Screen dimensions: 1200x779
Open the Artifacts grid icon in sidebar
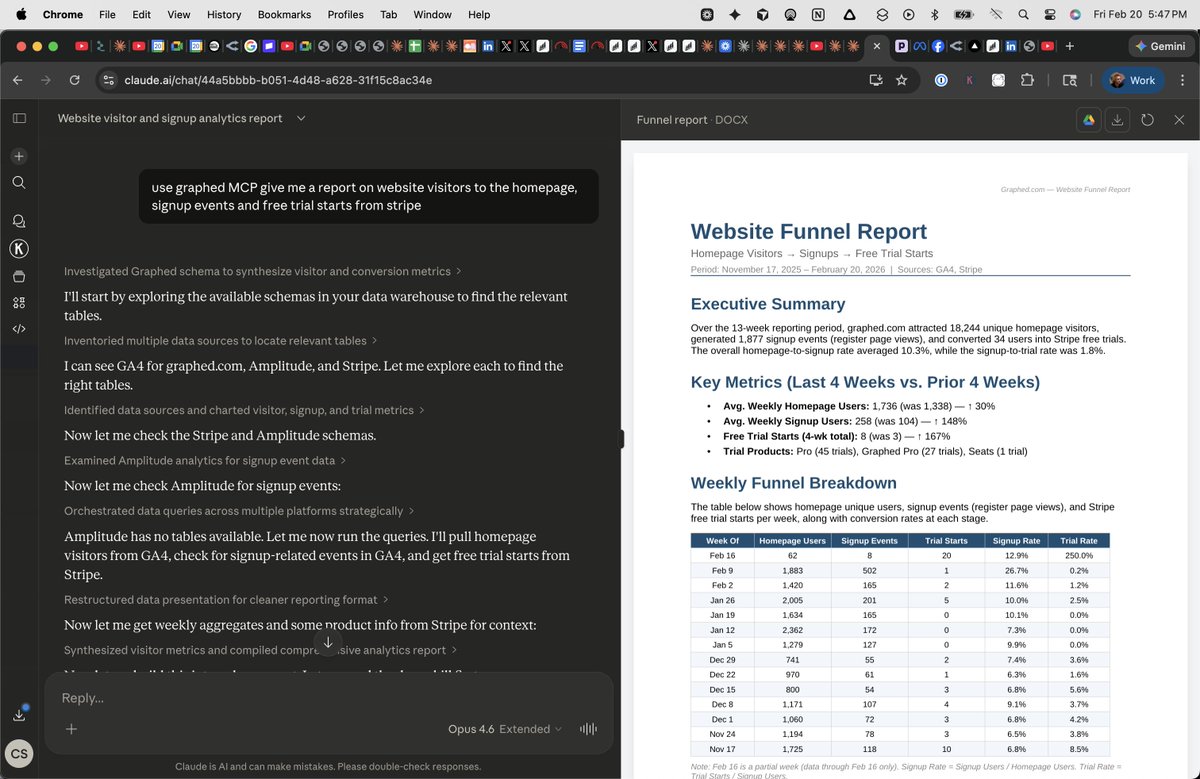19,302
